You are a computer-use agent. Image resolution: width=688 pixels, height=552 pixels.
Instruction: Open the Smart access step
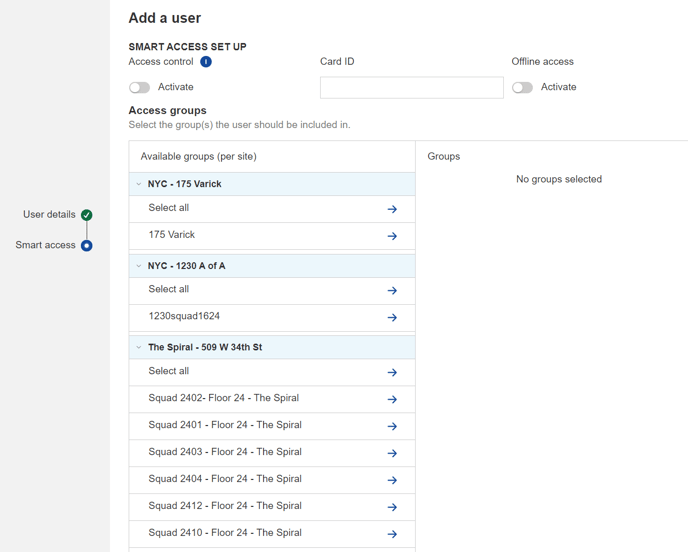pyautogui.click(x=46, y=245)
